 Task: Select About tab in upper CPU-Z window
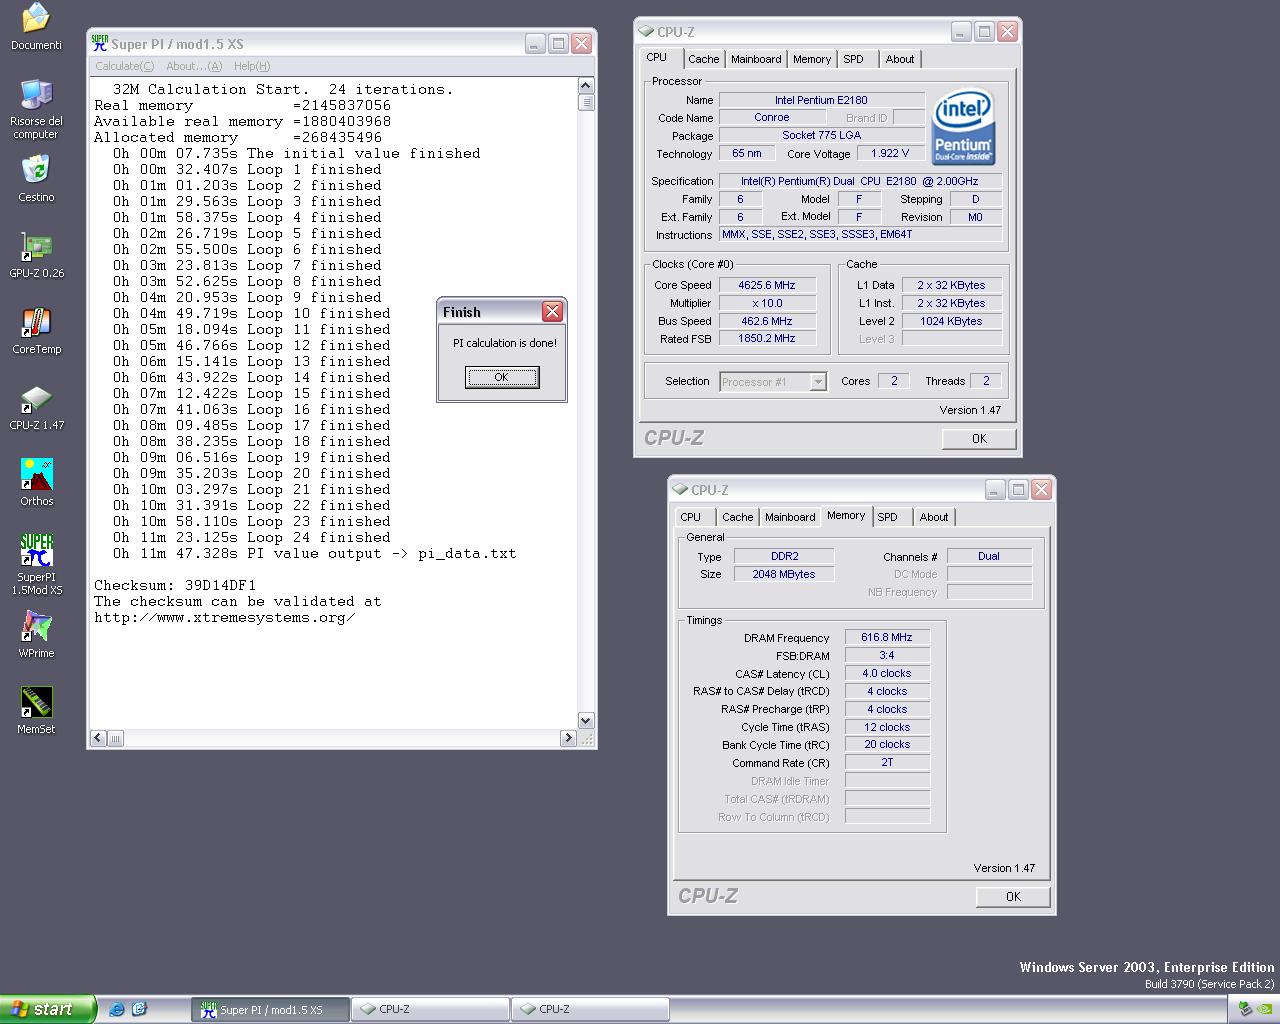pos(900,59)
